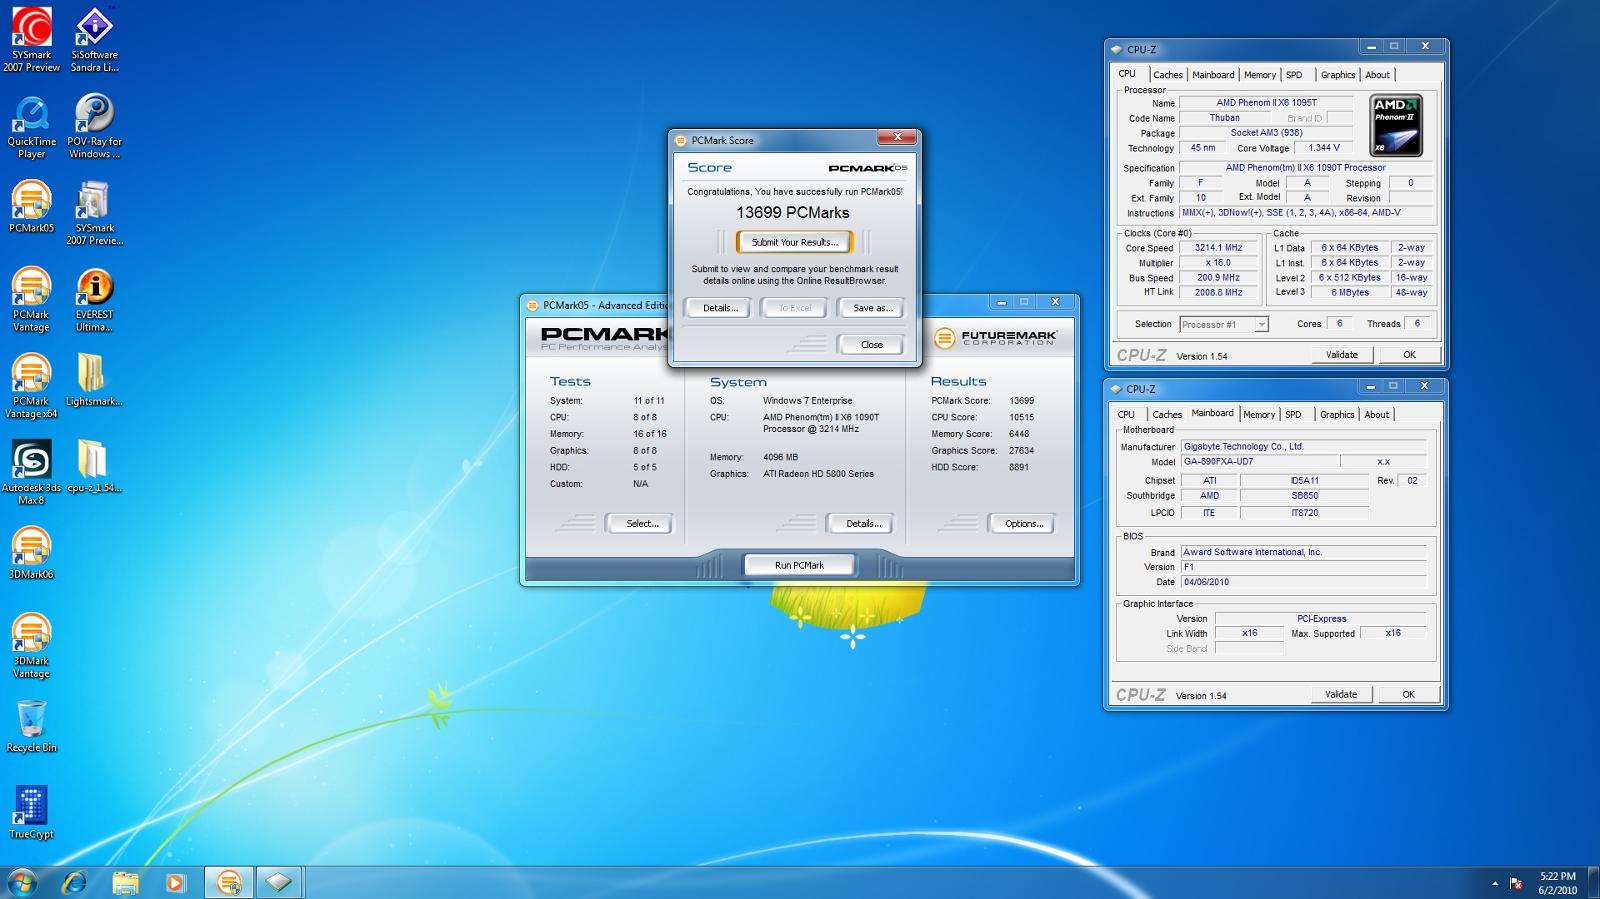Show hidden system tray icons
Viewport: 1600px width, 899px height.
[1495, 883]
